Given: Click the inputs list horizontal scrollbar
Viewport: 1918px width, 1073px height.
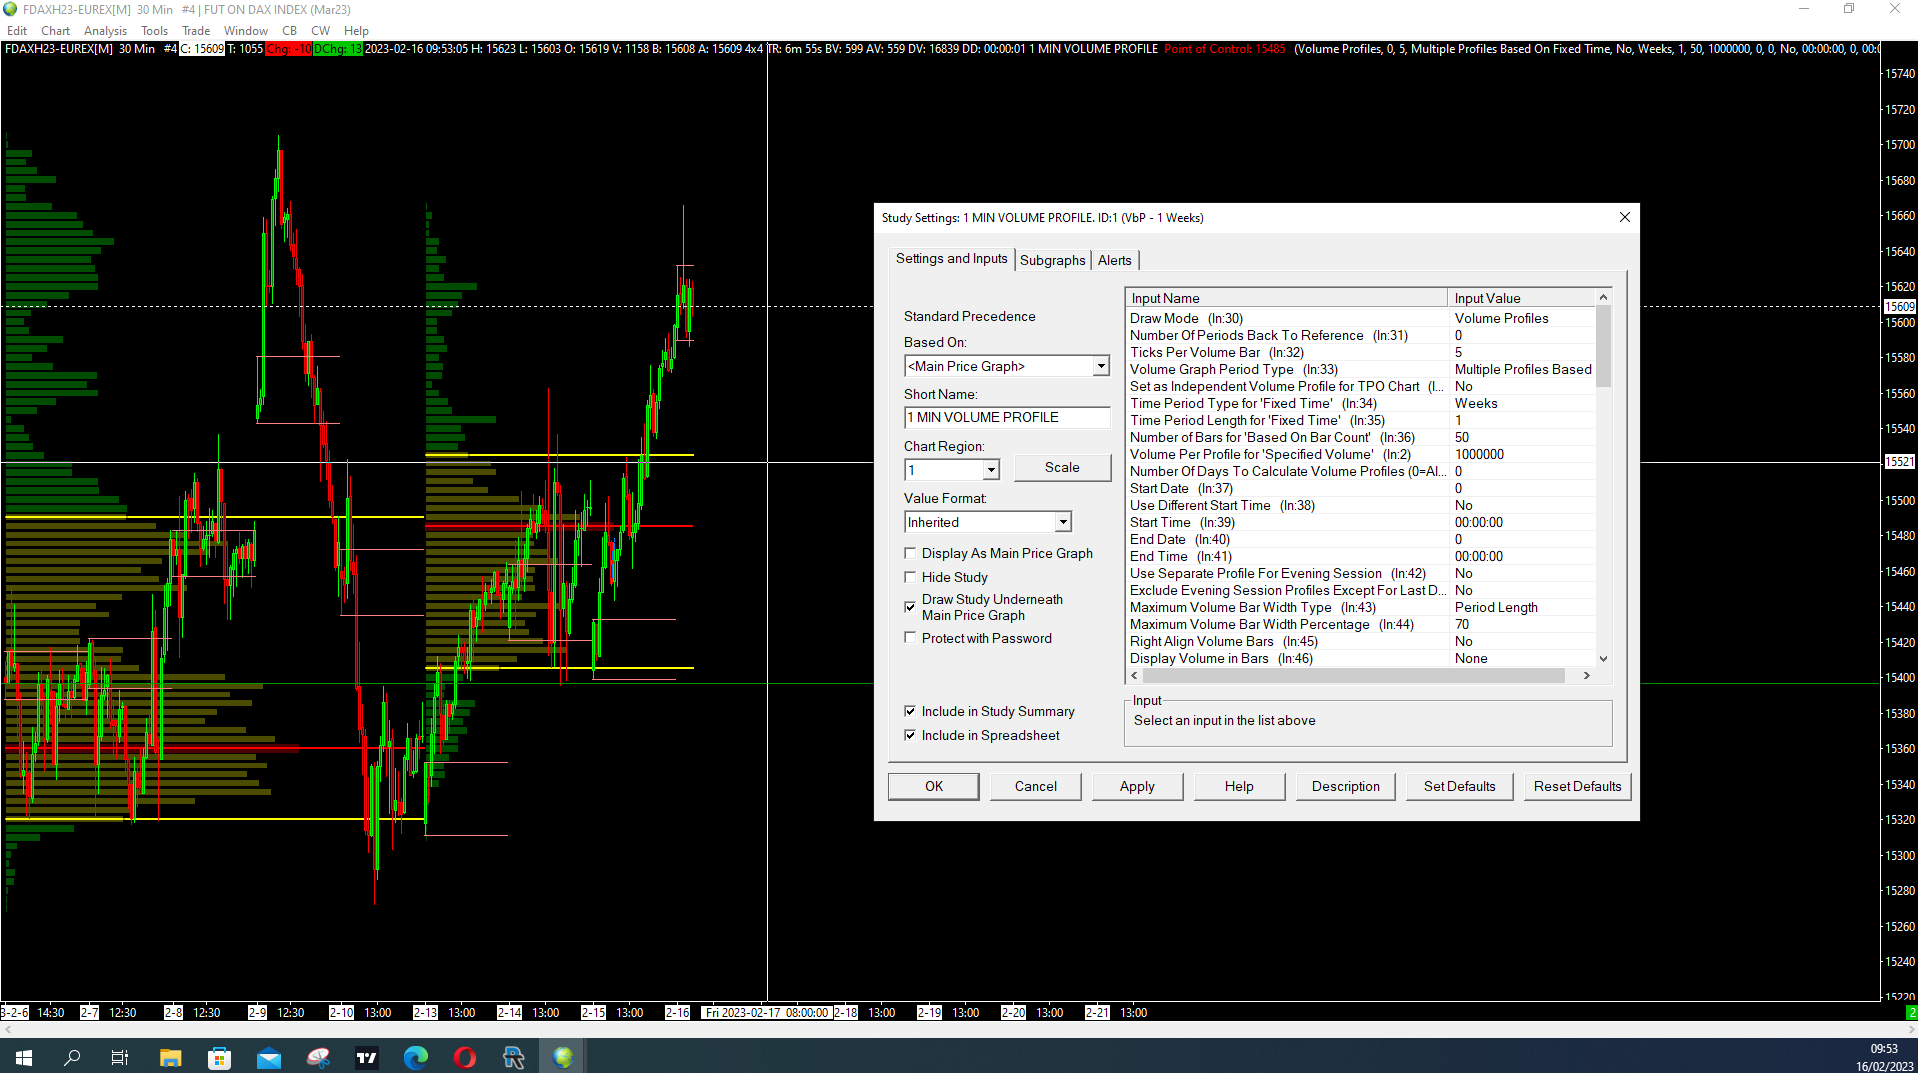Looking at the screenshot, I should pos(1354,676).
